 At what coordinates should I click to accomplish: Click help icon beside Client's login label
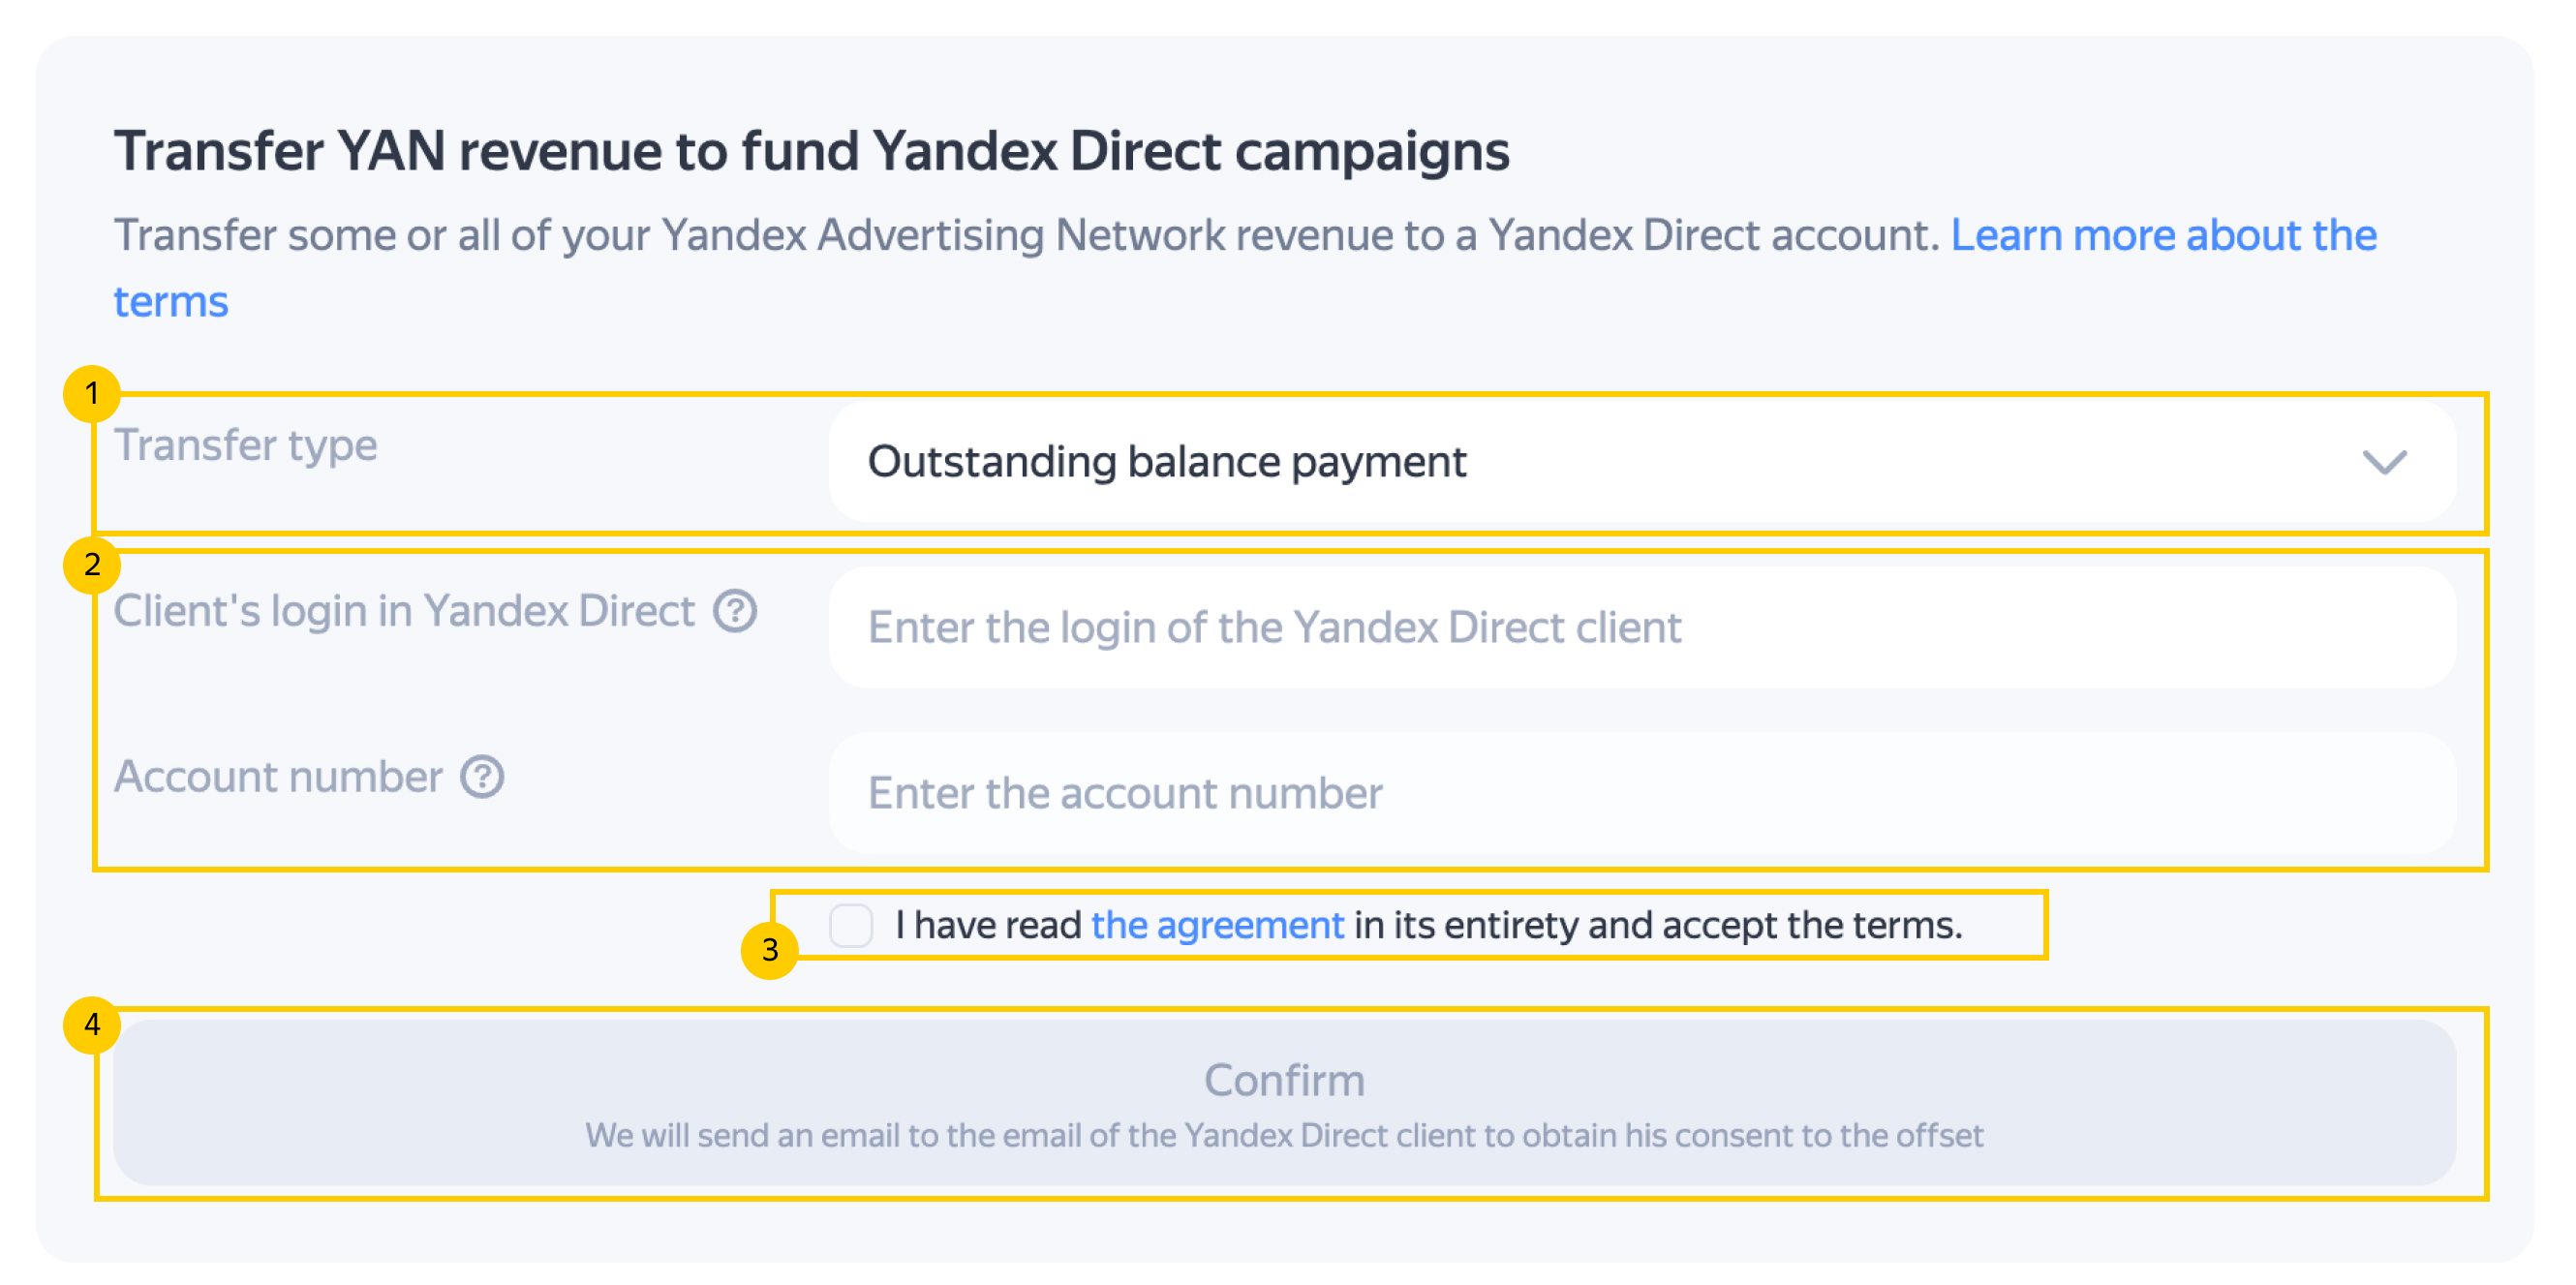pos(735,611)
